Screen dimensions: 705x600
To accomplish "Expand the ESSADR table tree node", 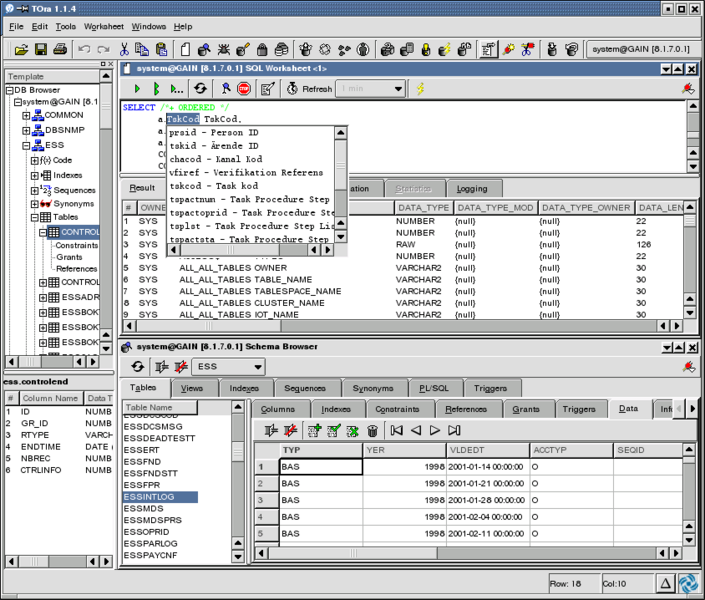I will click(x=43, y=297).
